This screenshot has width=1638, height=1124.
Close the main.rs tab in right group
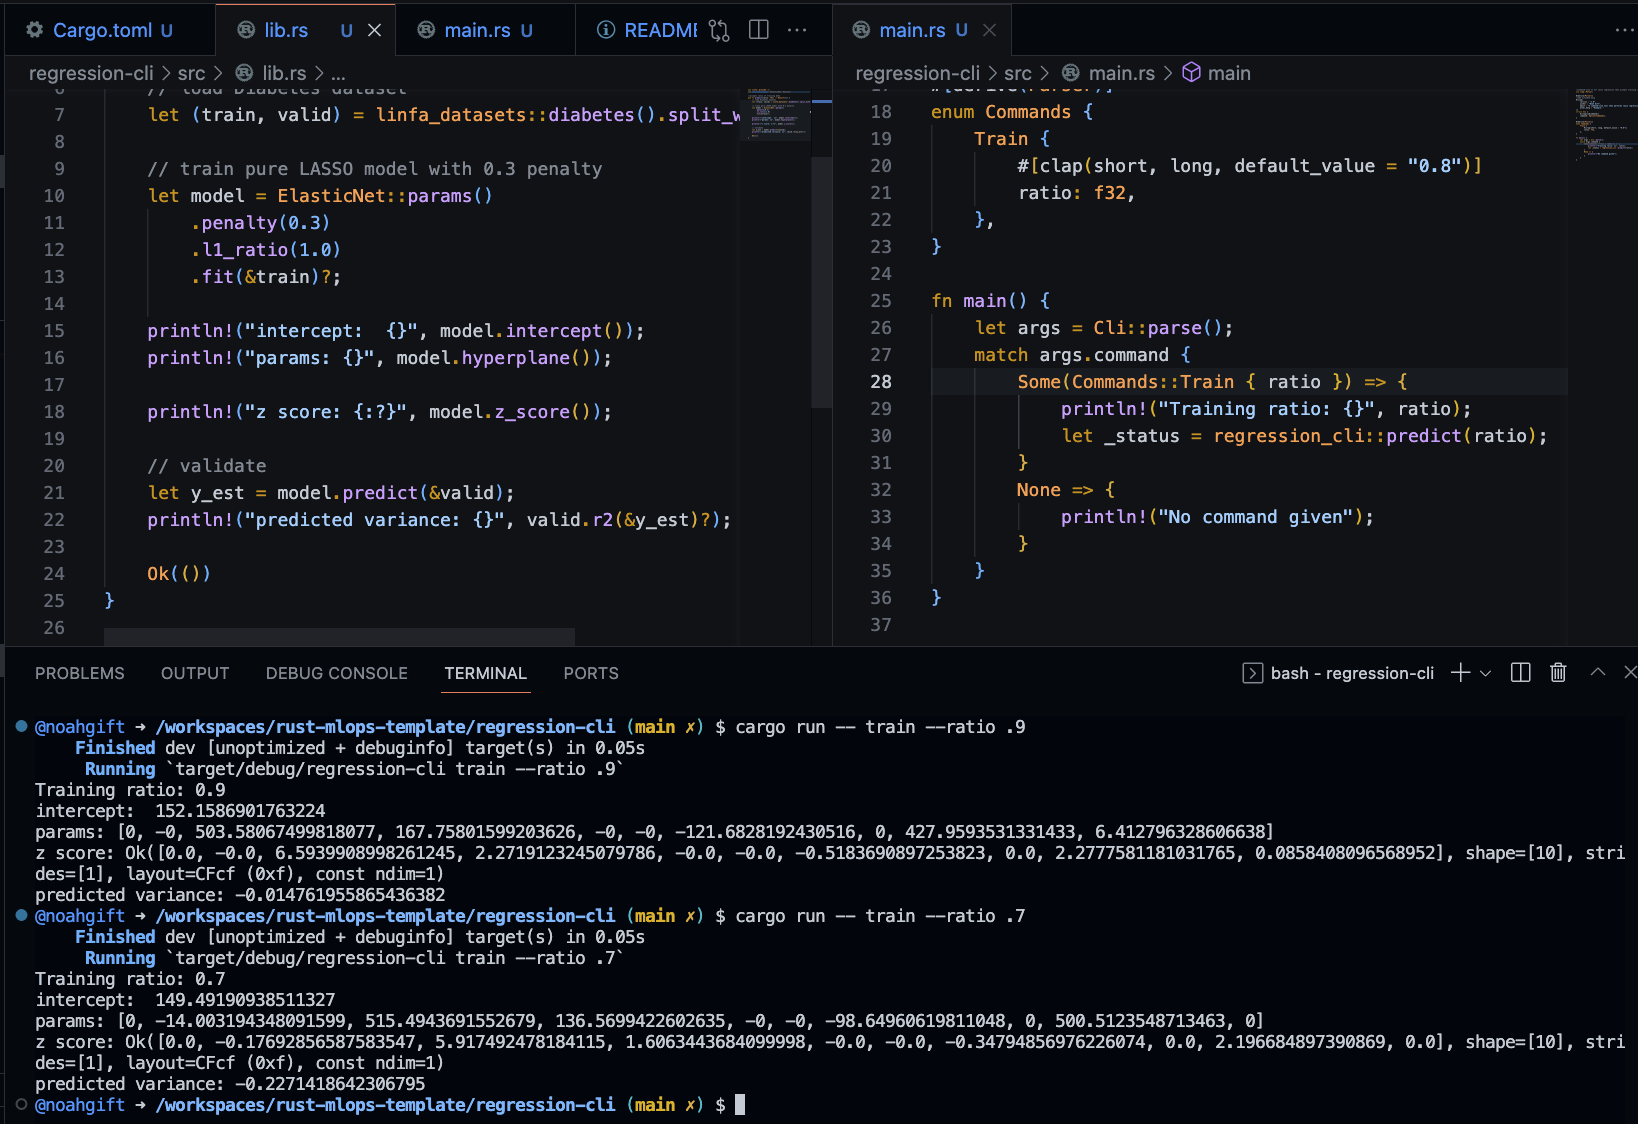[989, 30]
